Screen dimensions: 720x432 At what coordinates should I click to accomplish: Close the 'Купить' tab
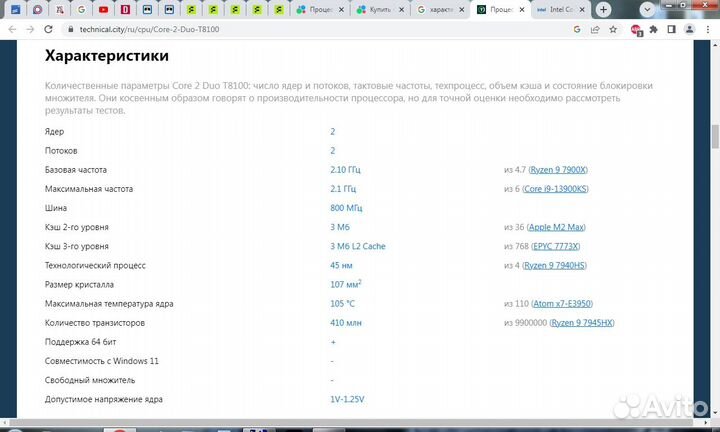401,10
